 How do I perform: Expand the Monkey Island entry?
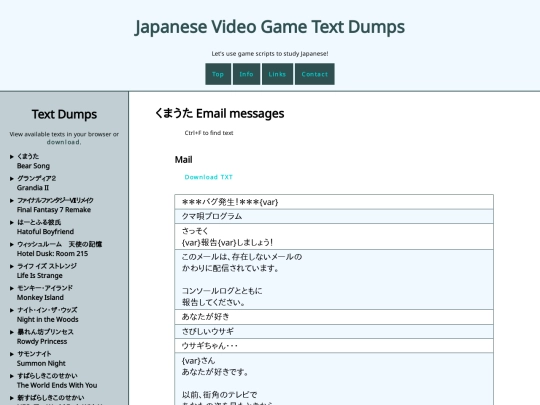tap(12, 288)
